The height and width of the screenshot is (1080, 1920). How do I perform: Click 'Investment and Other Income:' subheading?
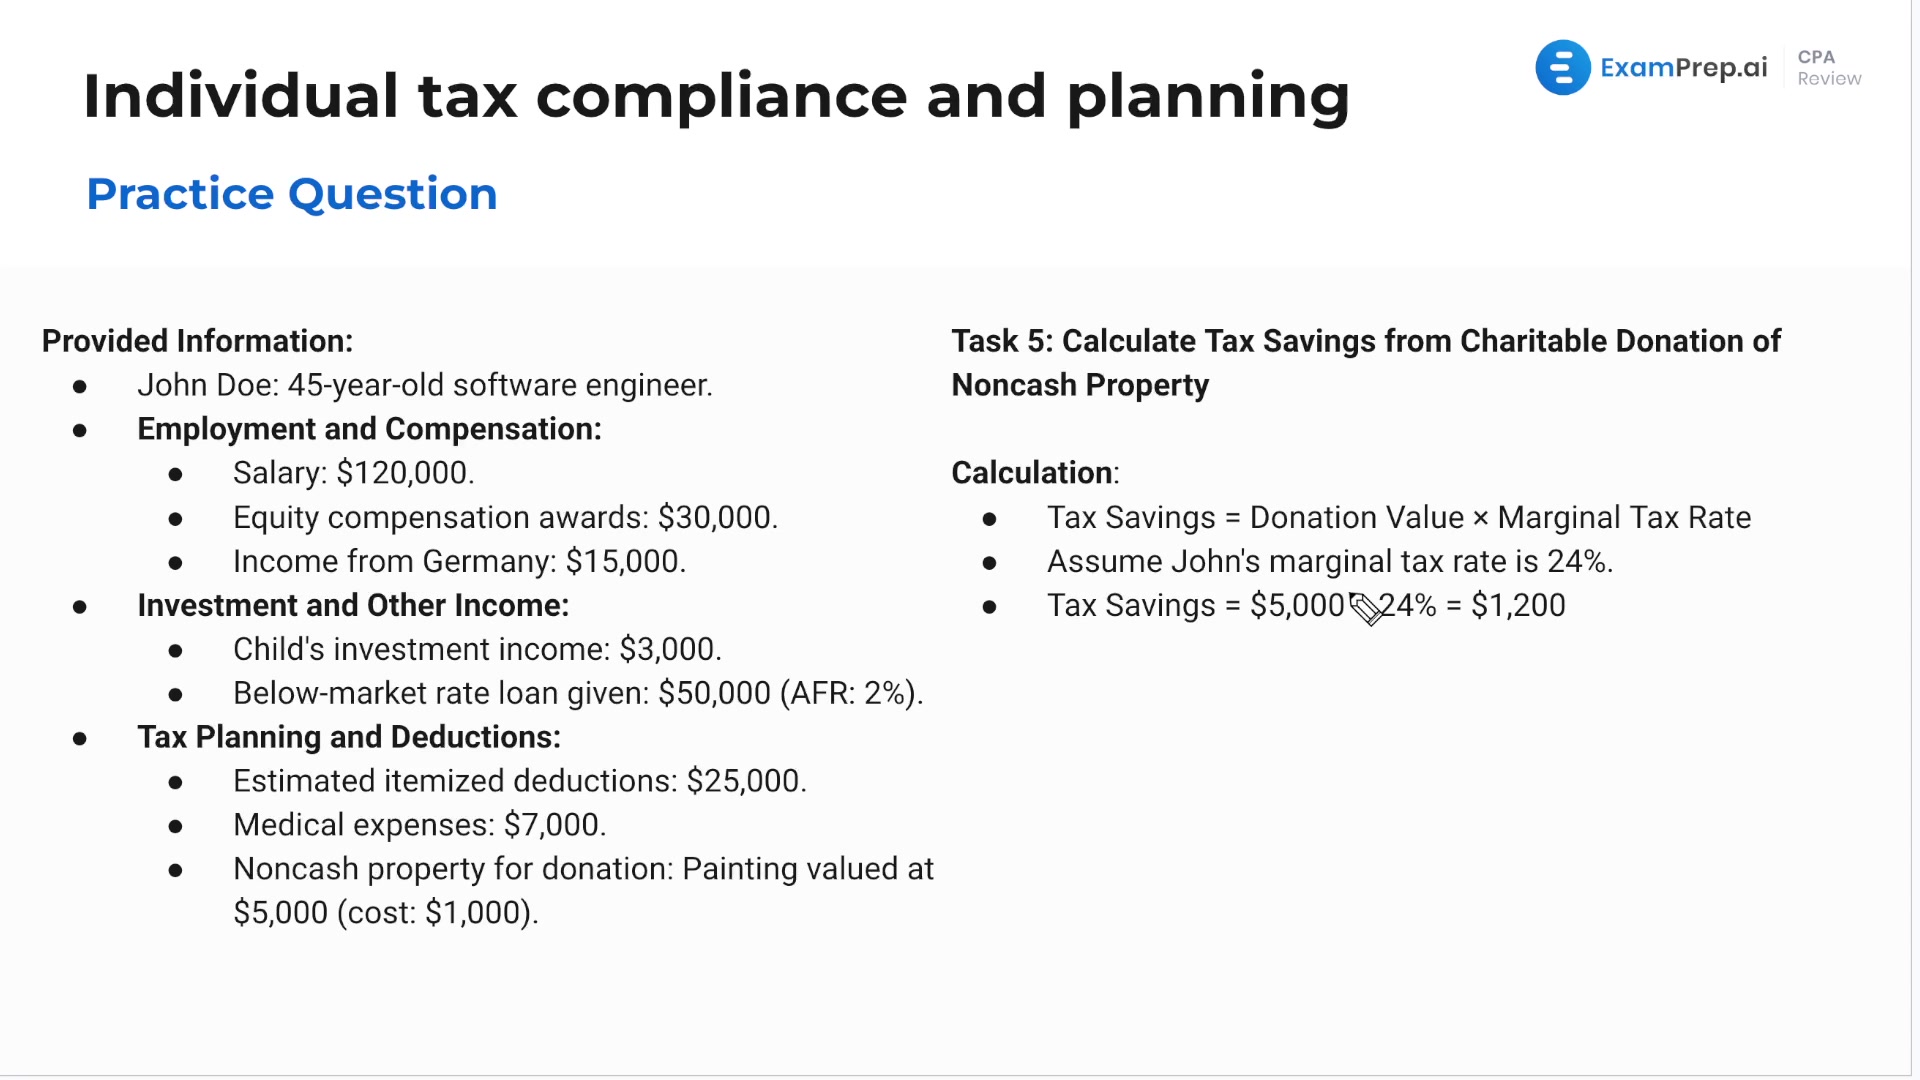click(x=353, y=605)
